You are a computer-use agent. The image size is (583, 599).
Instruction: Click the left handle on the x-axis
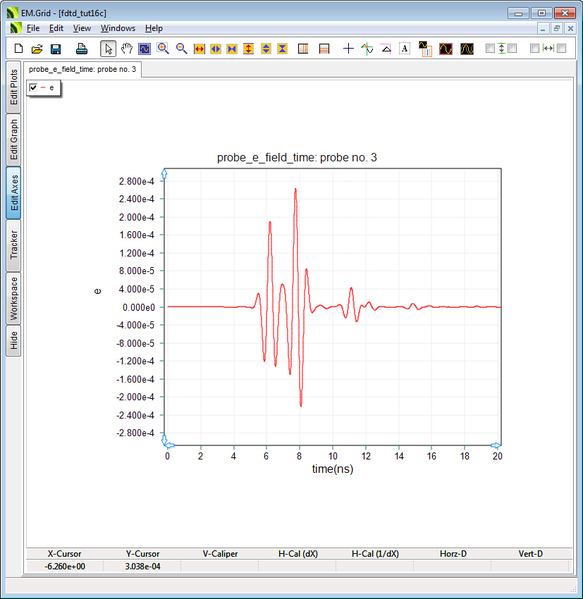[x=170, y=445]
